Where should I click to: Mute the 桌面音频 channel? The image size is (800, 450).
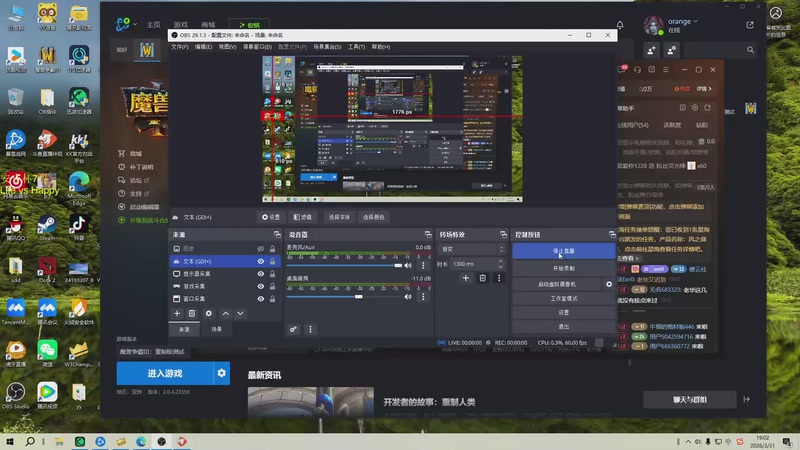pyautogui.click(x=408, y=296)
